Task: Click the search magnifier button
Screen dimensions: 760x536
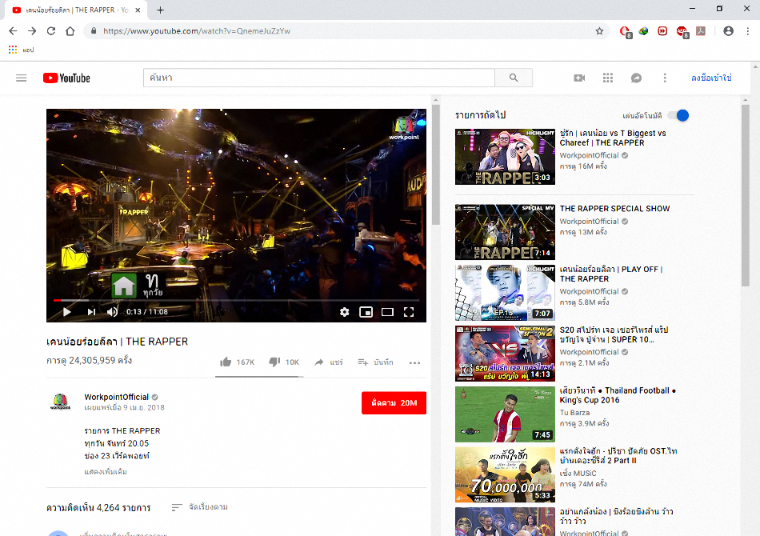Action: pyautogui.click(x=513, y=78)
